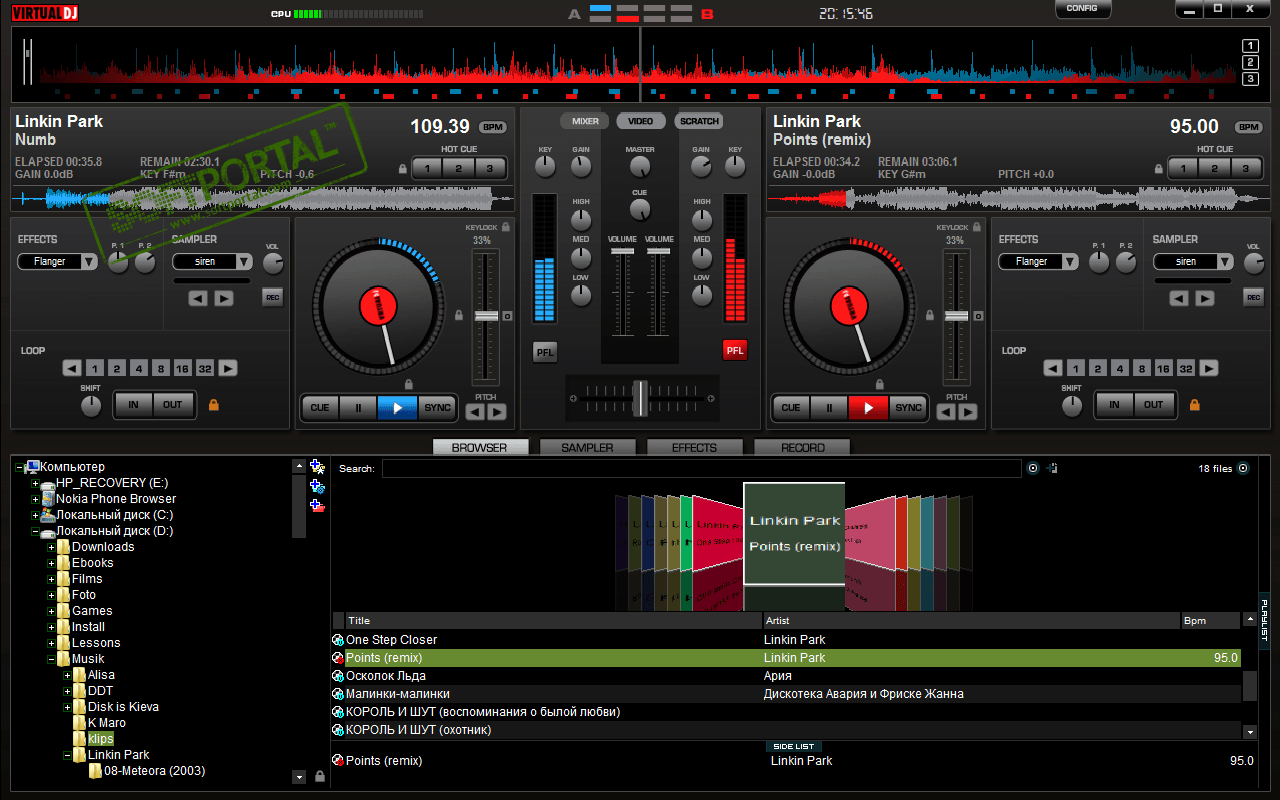1280x800 pixels.
Task: Switch to the EFFECTS tab
Action: point(695,447)
